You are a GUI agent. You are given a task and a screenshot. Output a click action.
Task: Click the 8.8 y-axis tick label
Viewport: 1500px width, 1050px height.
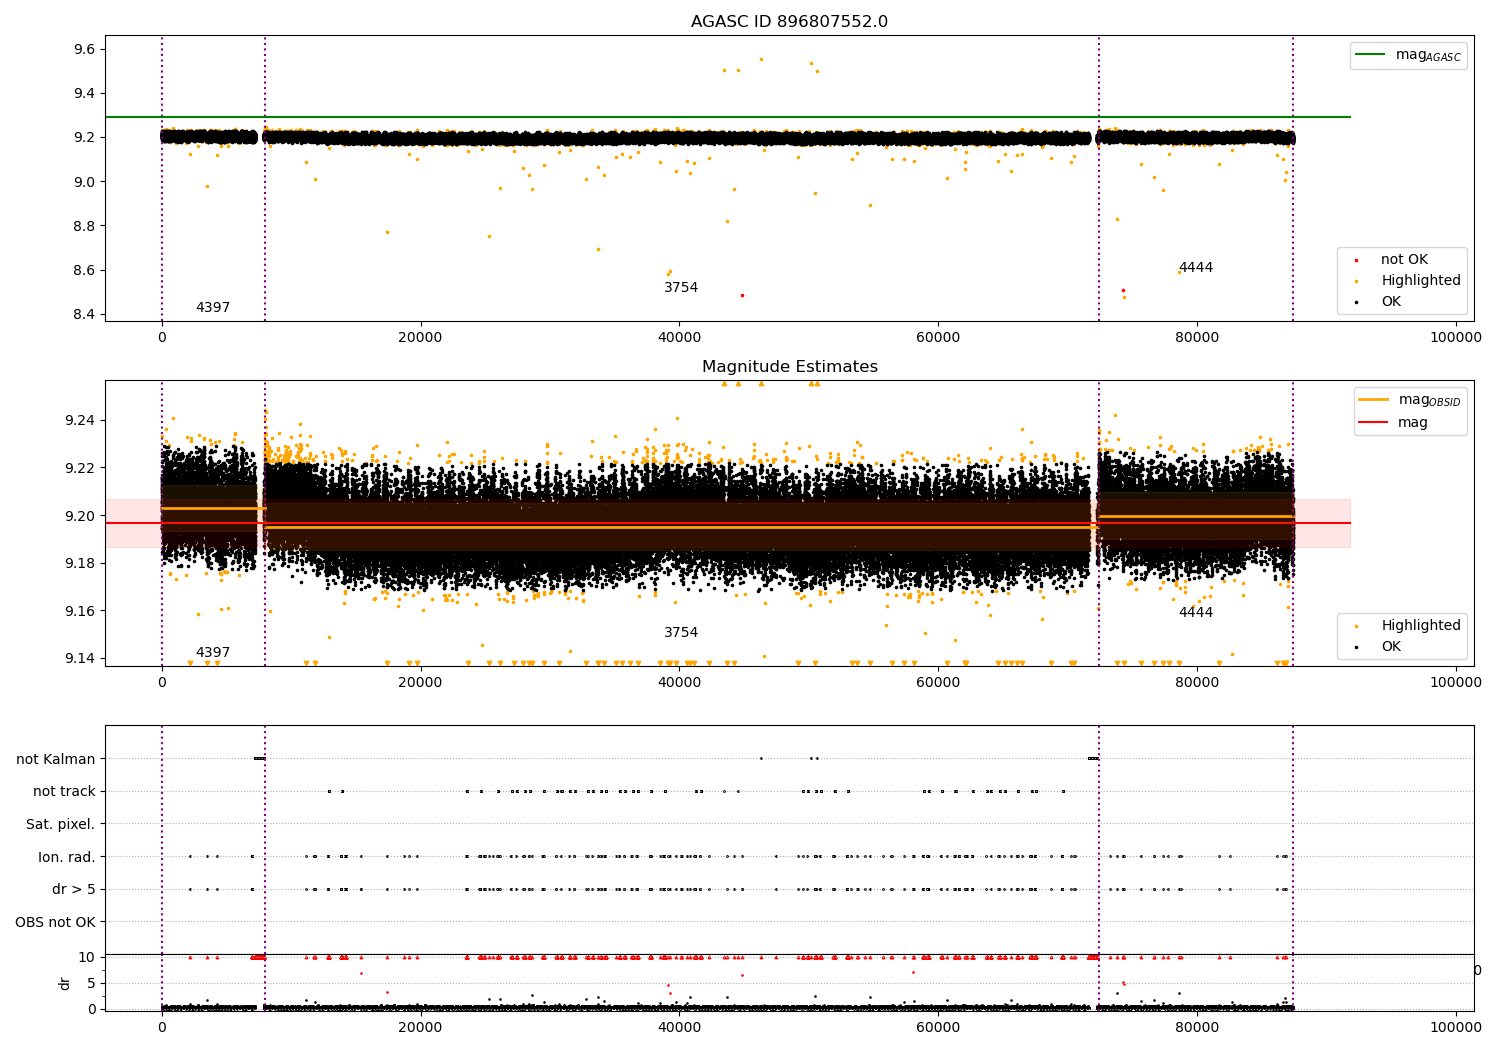84,226
